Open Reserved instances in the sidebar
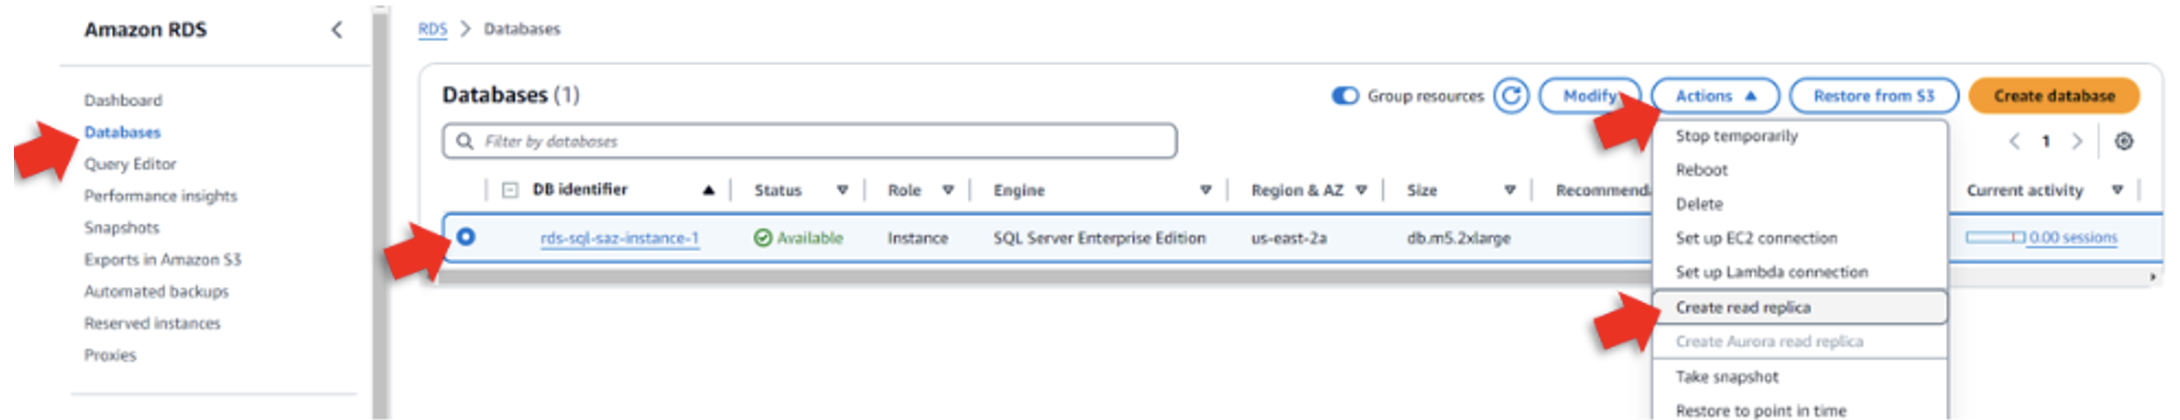Viewport: 2180px width, 420px height. pos(152,324)
